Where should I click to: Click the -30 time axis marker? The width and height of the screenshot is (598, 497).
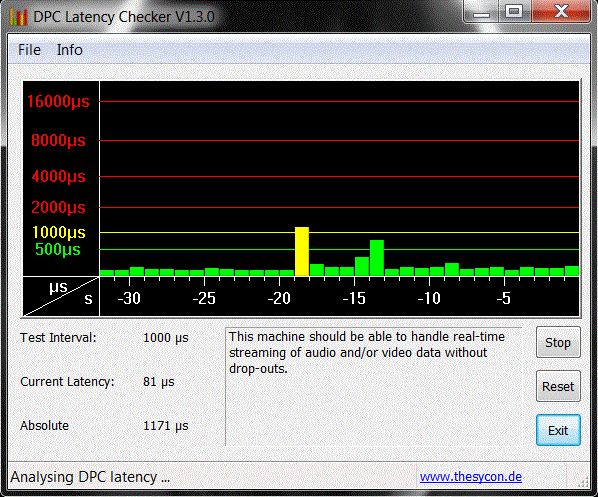pos(129,298)
